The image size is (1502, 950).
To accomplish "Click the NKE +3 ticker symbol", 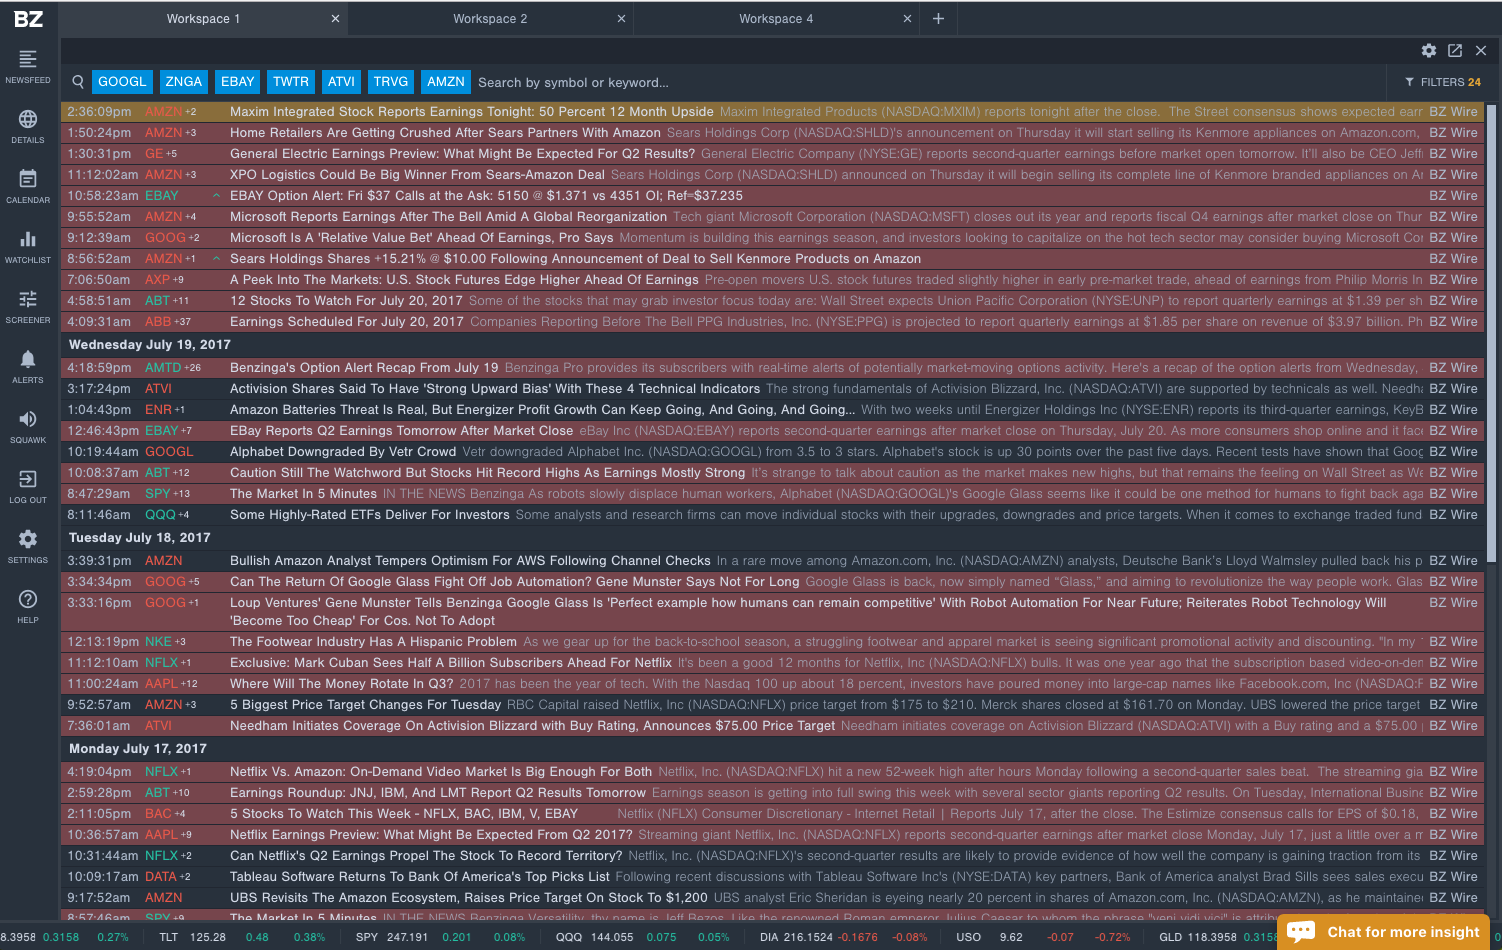I will 165,642.
